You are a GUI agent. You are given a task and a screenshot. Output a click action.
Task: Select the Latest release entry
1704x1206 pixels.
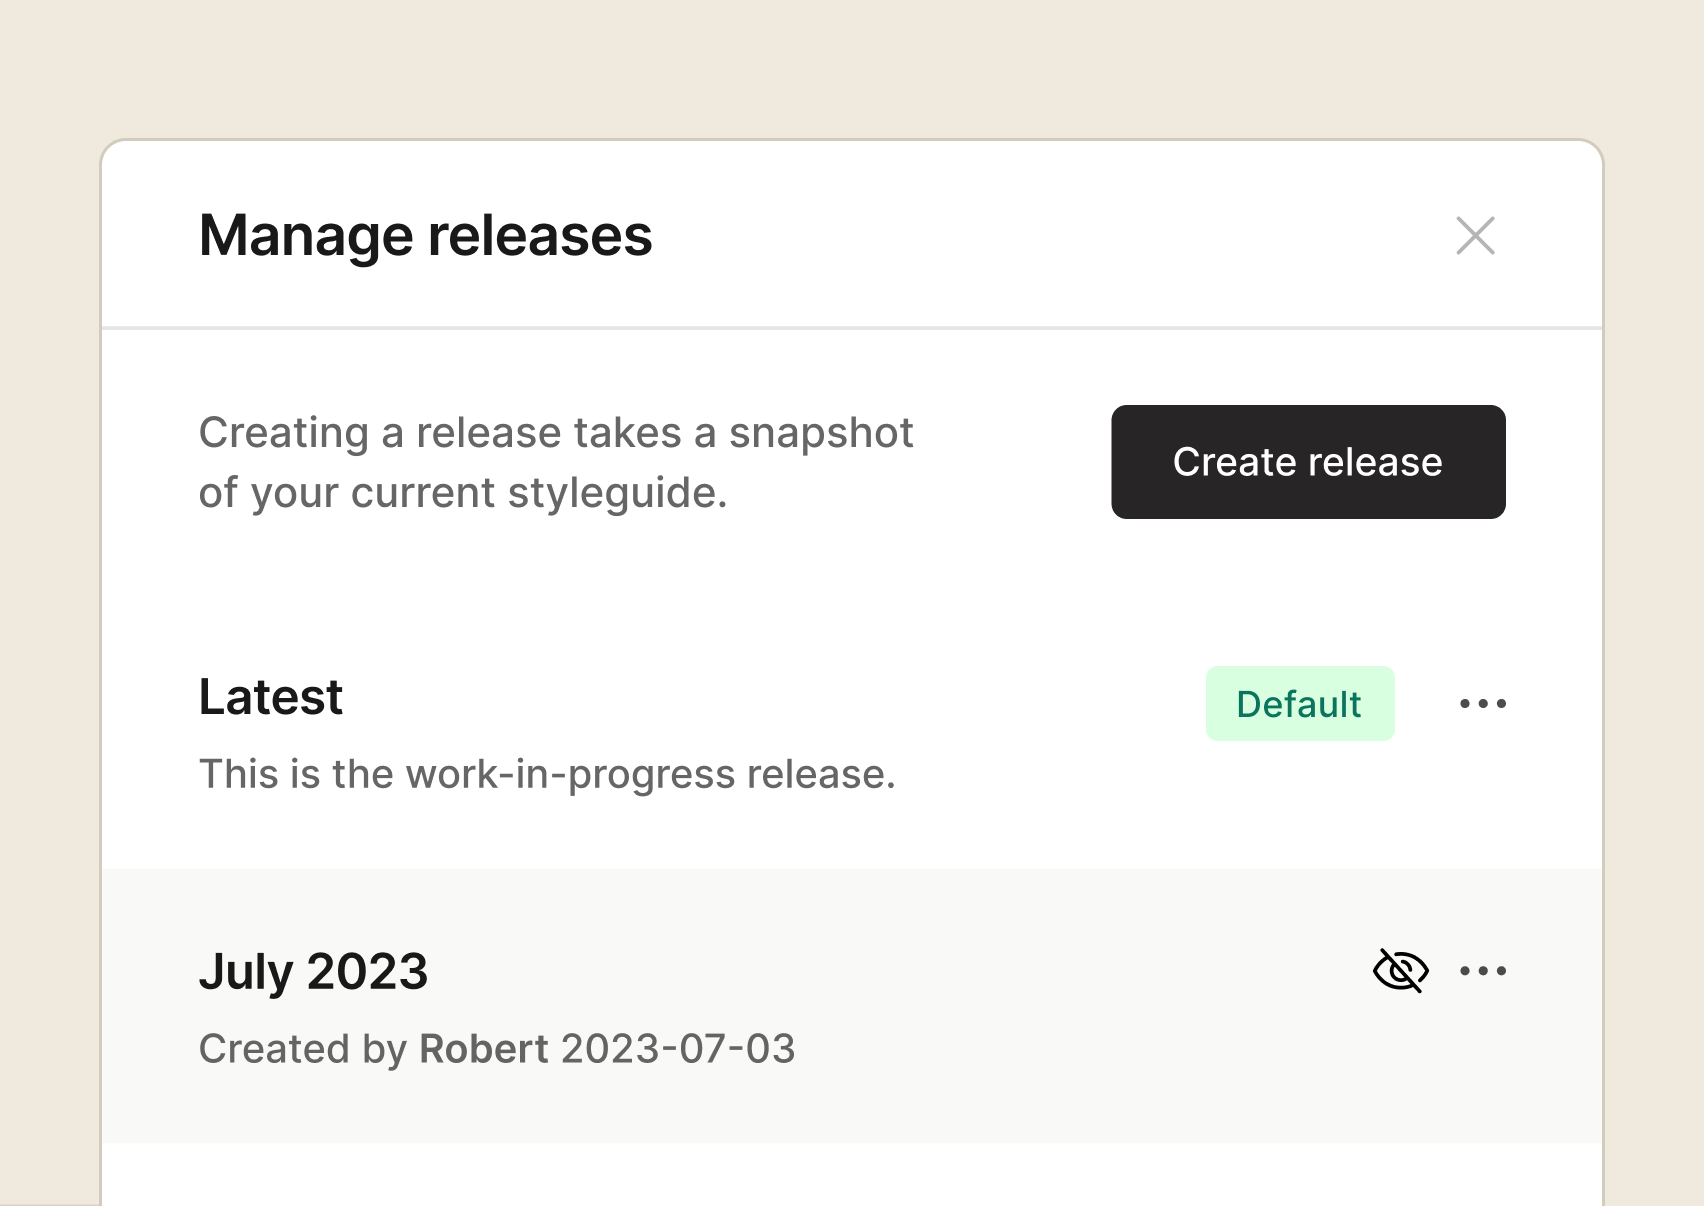pos(271,697)
